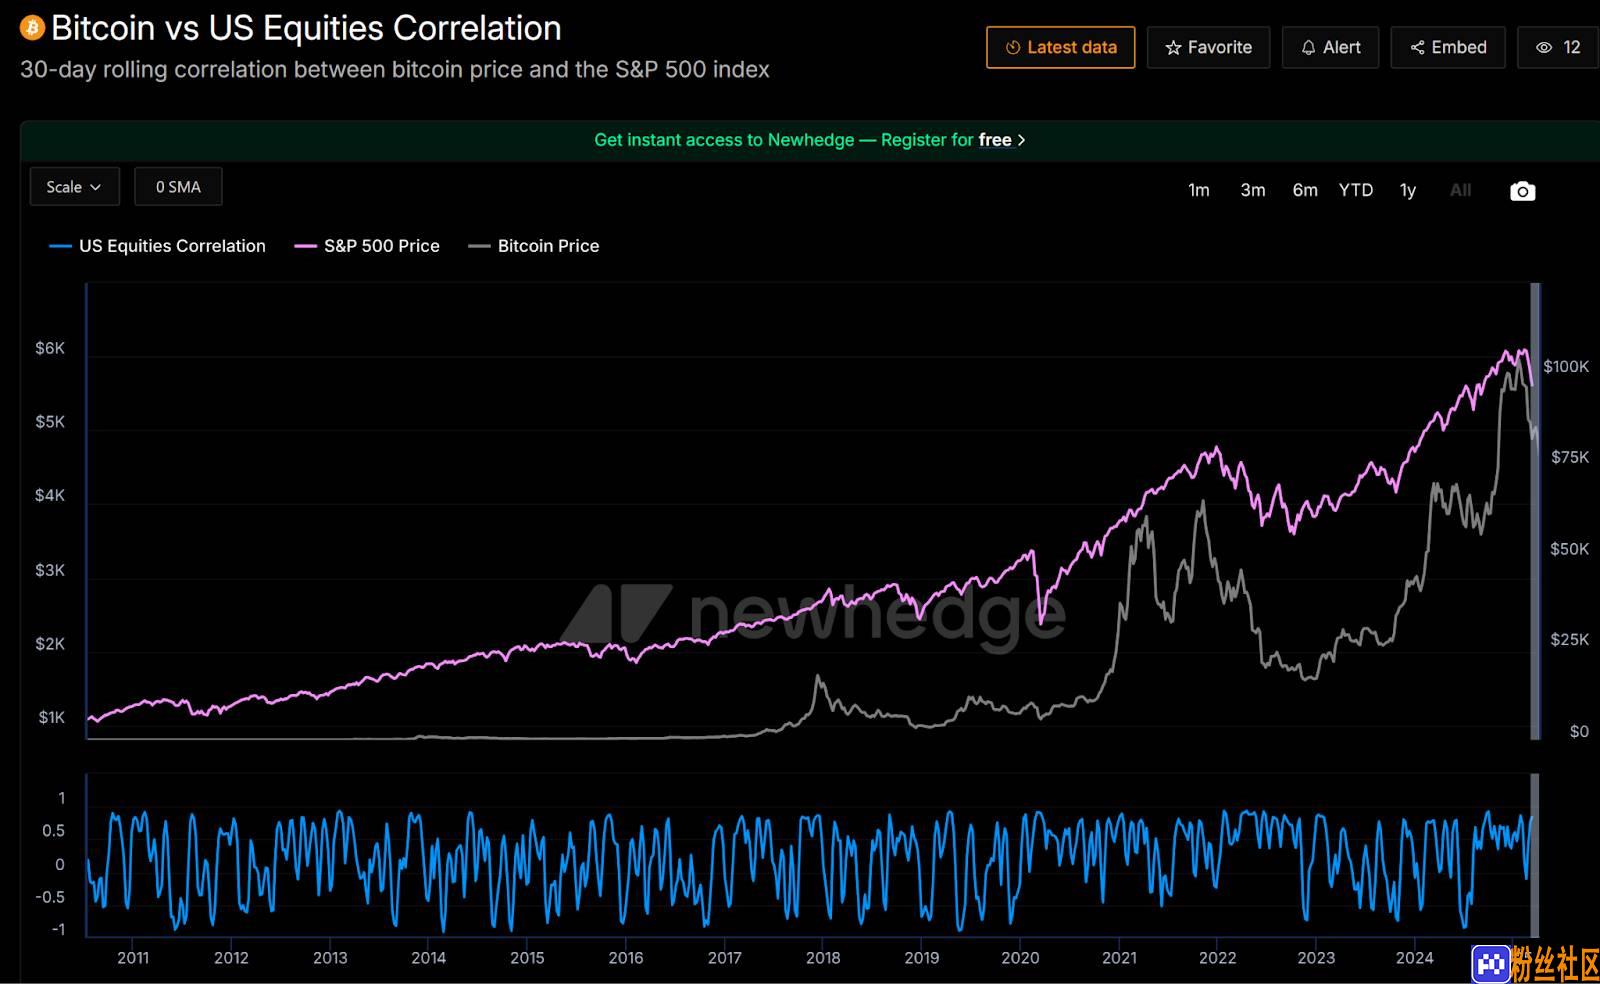Select the 3m time range
1600x984 pixels.
(1253, 190)
